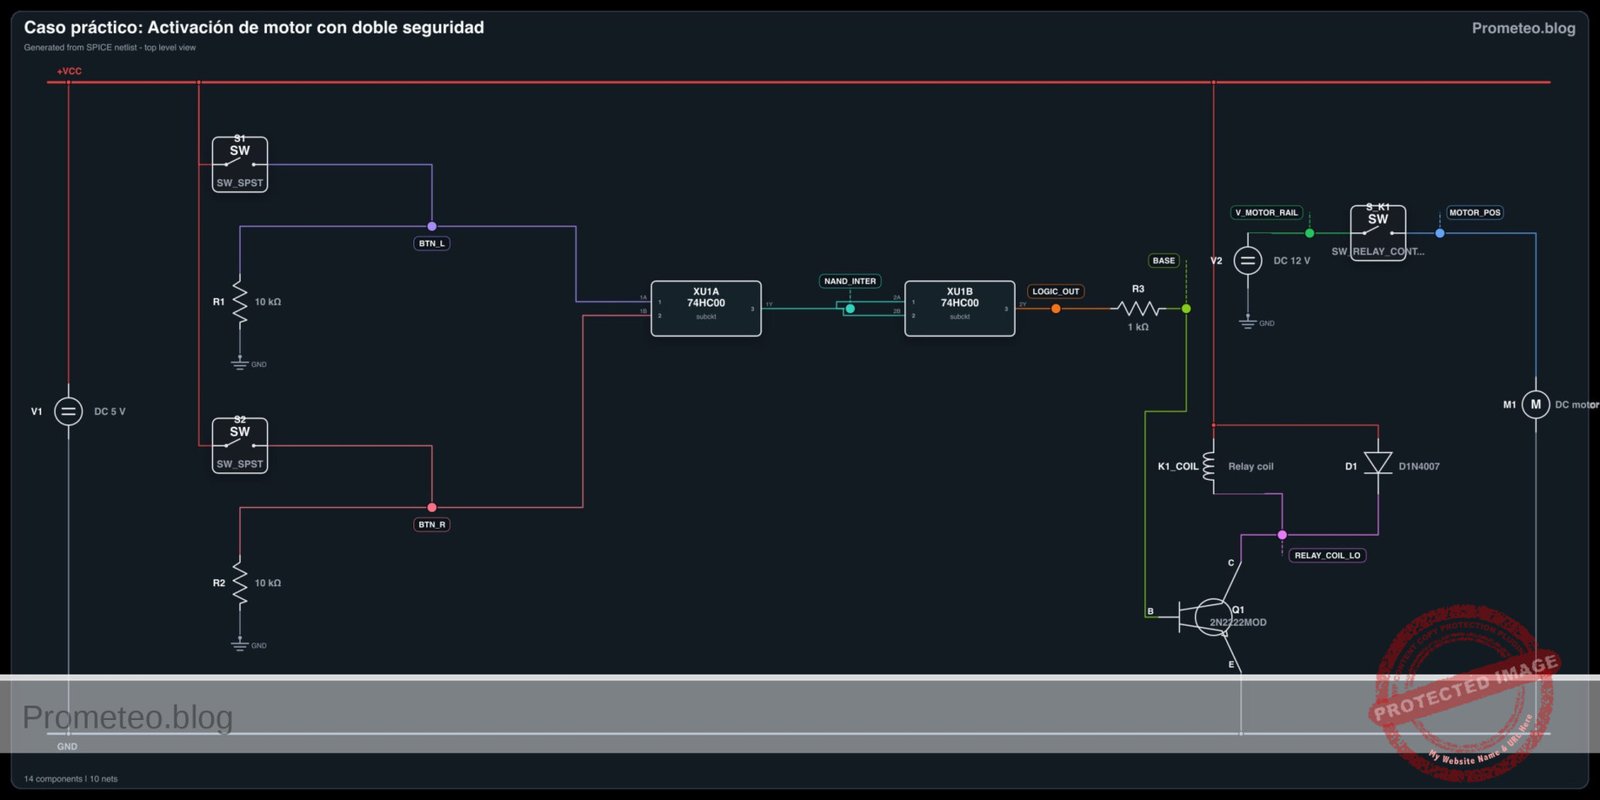Select the NAND_INTER net label

[x=850, y=281]
